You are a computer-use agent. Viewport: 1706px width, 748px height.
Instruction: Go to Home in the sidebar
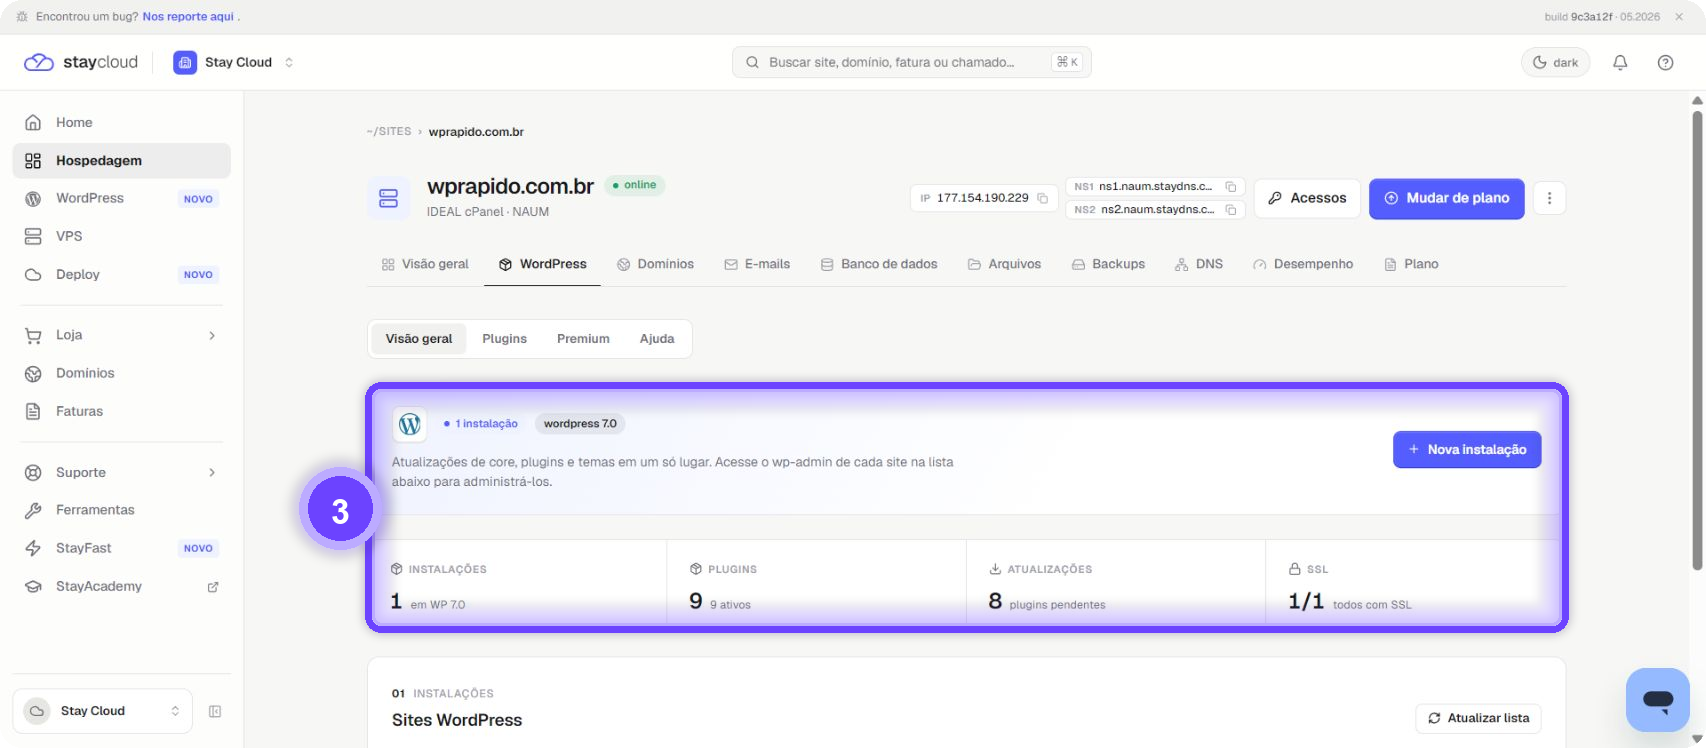(122, 122)
